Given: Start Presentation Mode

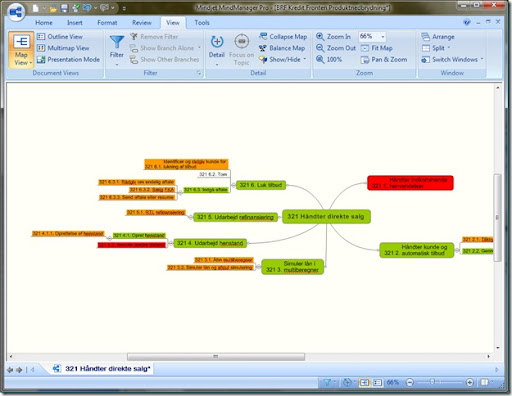Looking at the screenshot, I should [x=68, y=59].
